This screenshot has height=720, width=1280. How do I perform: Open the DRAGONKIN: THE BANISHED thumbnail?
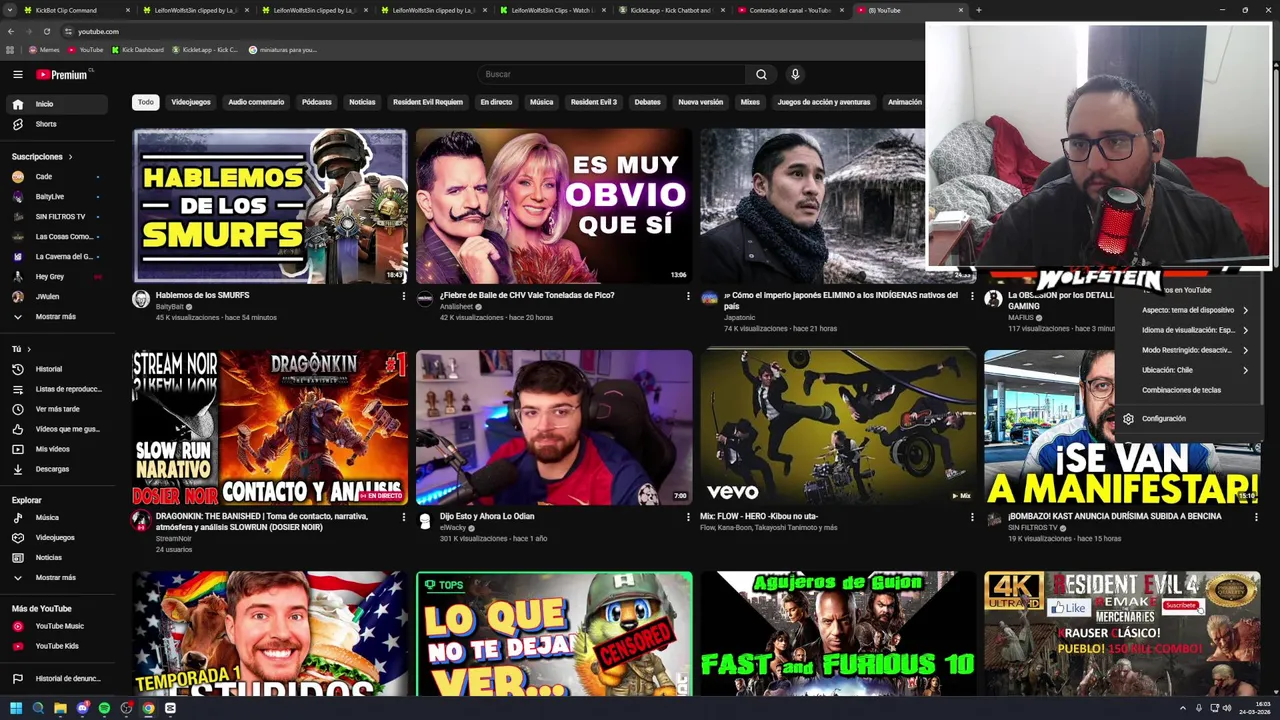270,427
